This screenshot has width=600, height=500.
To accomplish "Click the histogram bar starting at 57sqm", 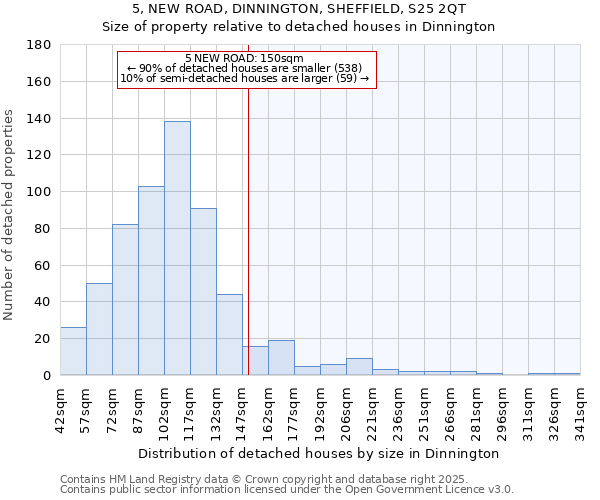I will coord(99,329).
